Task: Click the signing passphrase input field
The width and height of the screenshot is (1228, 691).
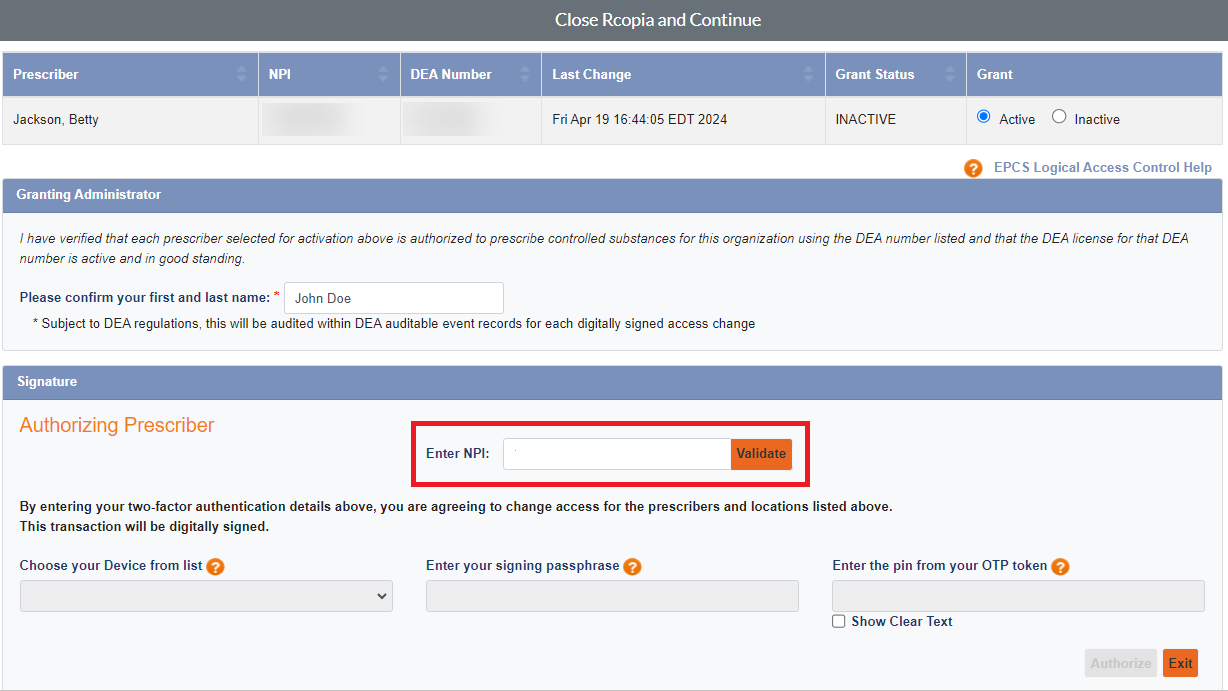Action: [x=612, y=596]
